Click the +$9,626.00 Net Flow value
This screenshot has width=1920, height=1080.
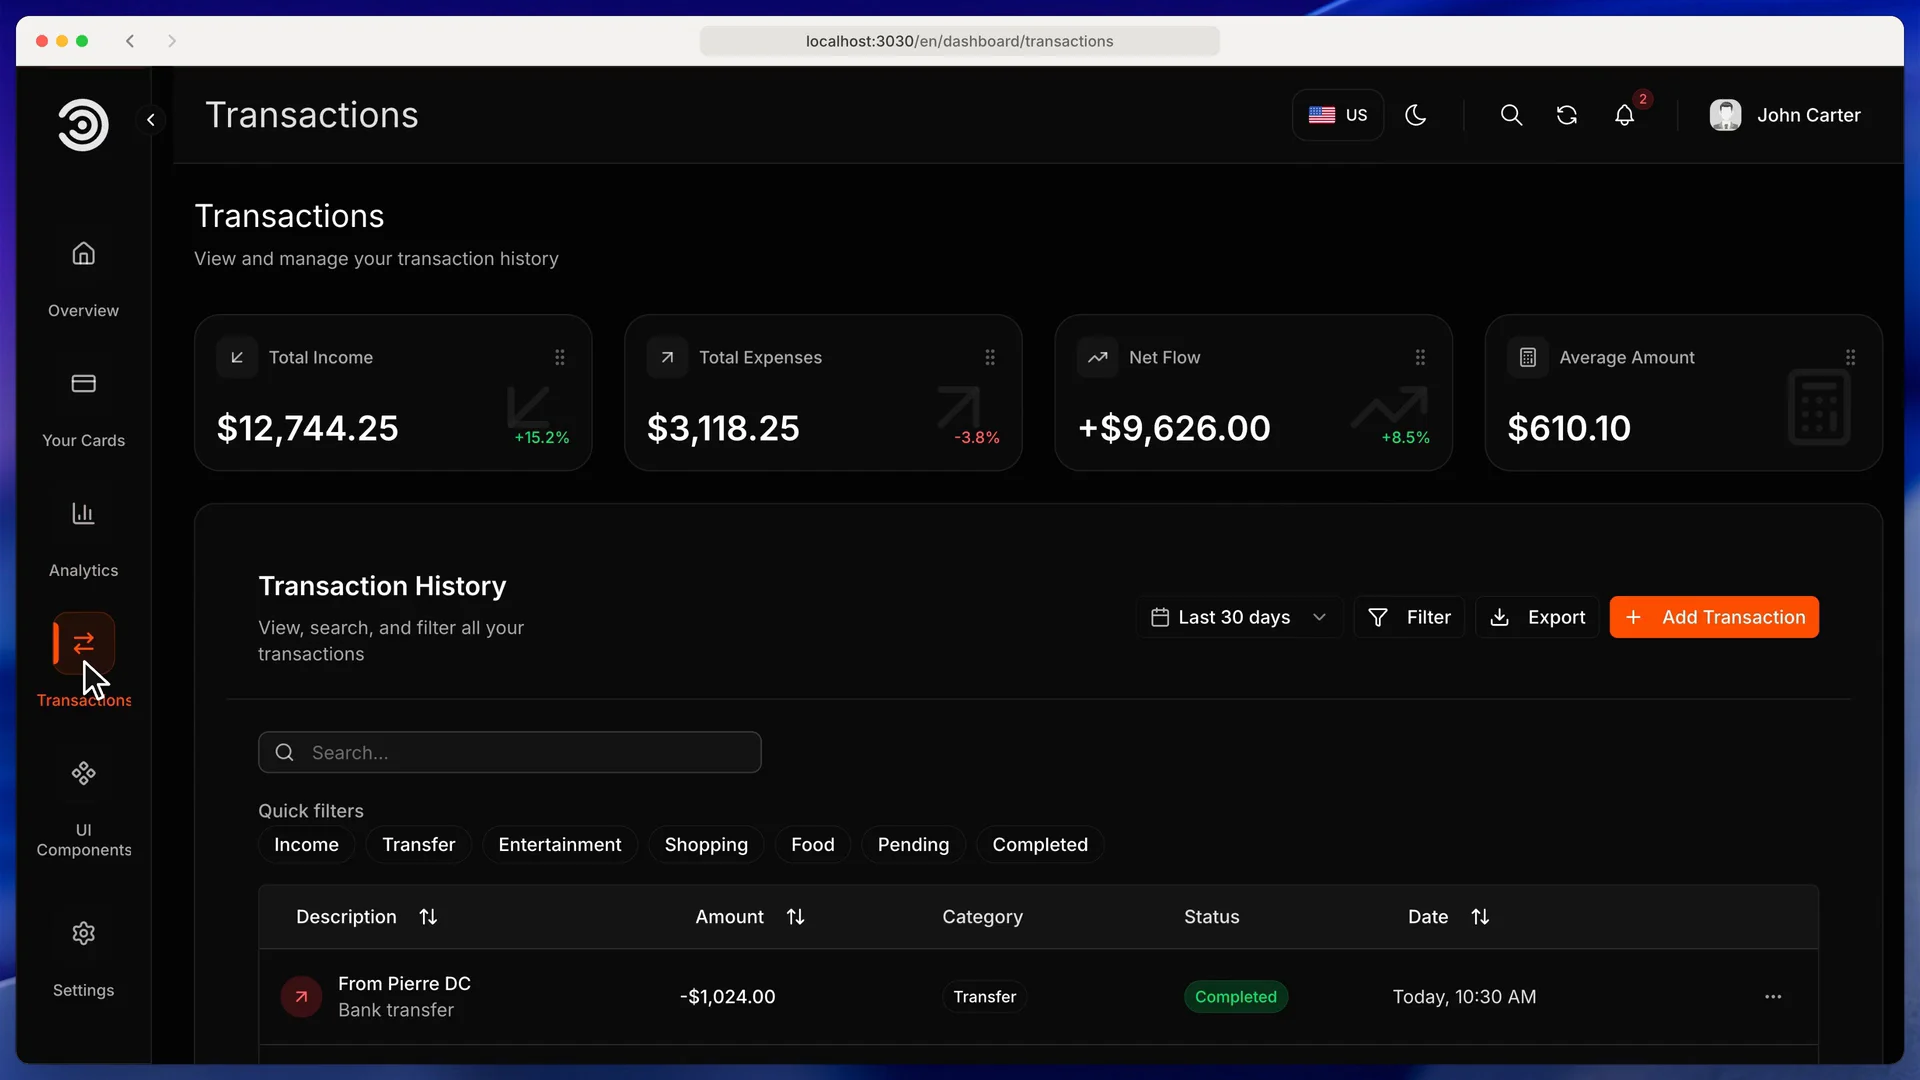tap(1174, 428)
